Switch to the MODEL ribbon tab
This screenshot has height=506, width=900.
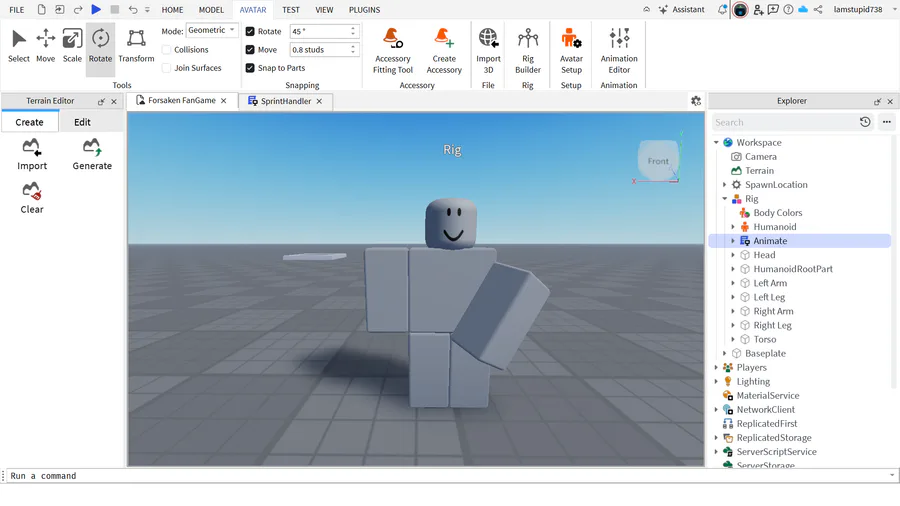coord(211,10)
